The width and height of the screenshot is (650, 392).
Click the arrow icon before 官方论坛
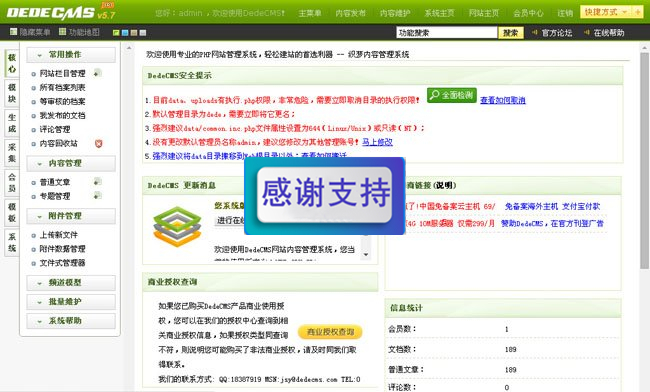point(535,32)
